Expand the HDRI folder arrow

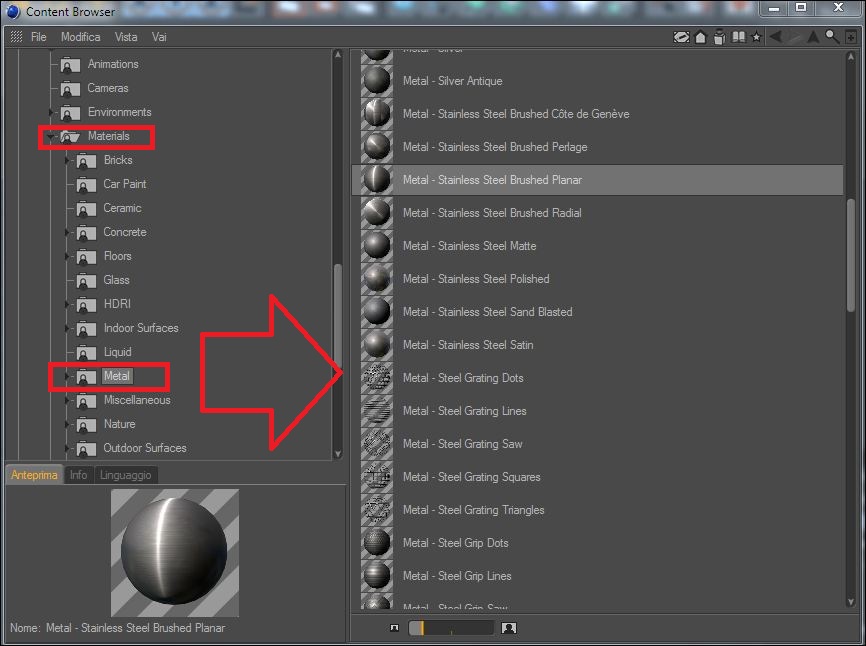67,304
